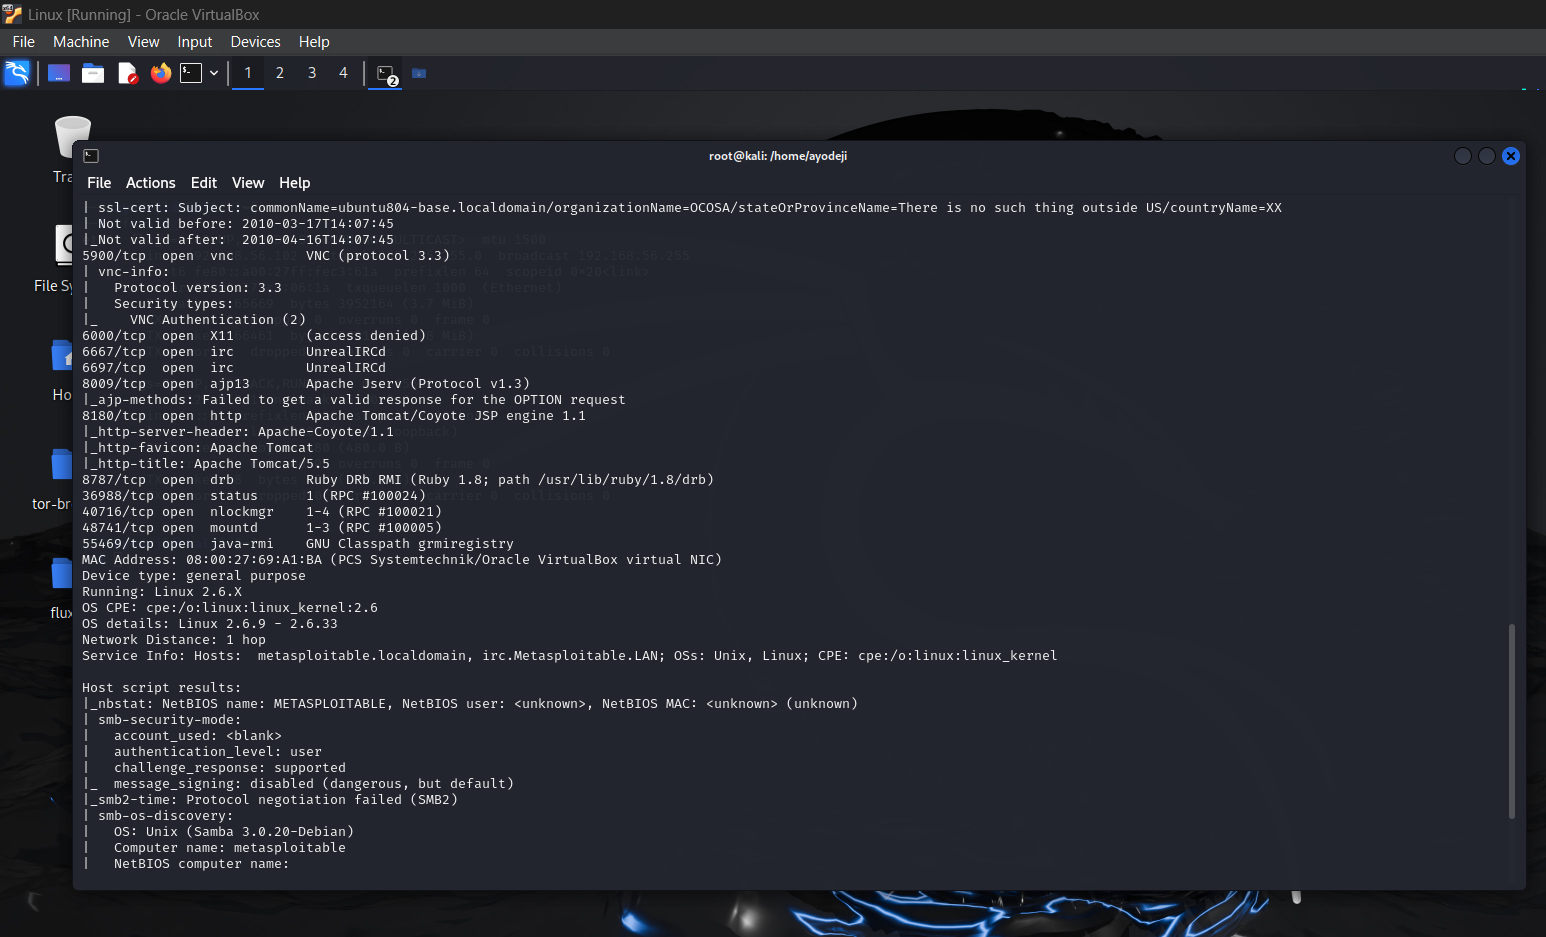The width and height of the screenshot is (1546, 937).
Task: Close the root@kali terminal window
Action: 1511,156
